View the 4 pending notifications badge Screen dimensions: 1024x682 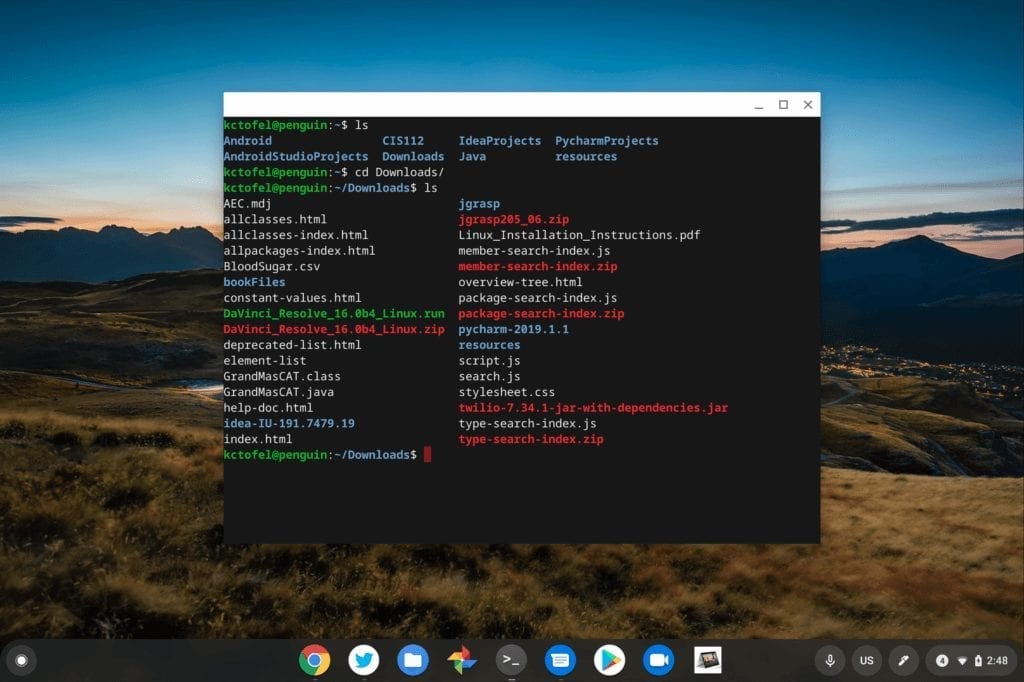tap(942, 660)
